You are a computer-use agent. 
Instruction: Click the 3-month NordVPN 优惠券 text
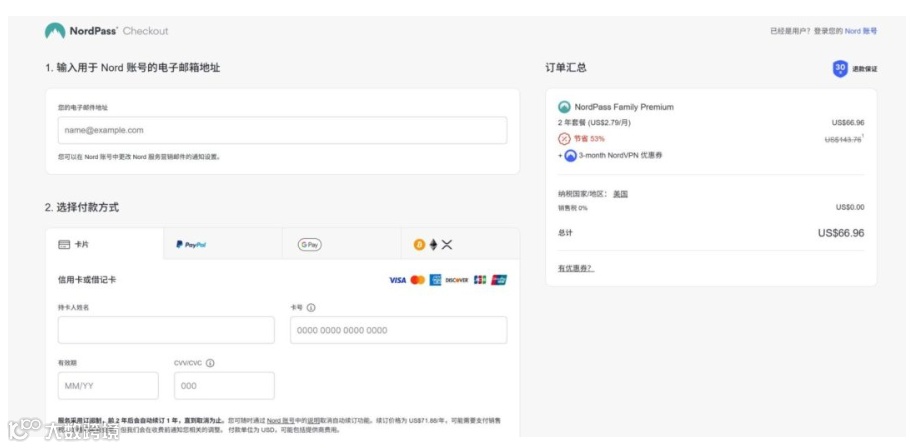click(x=620, y=156)
